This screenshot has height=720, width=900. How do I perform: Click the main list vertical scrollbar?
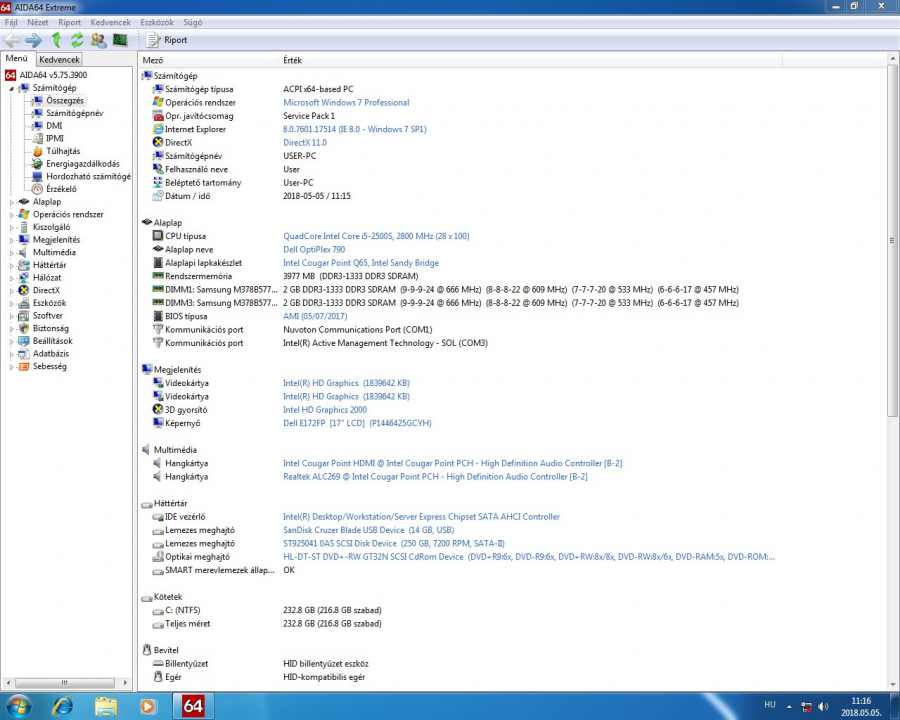893,241
